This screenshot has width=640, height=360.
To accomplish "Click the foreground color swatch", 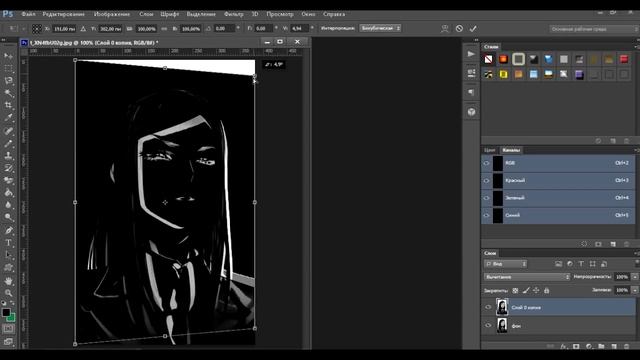I will 6,312.
